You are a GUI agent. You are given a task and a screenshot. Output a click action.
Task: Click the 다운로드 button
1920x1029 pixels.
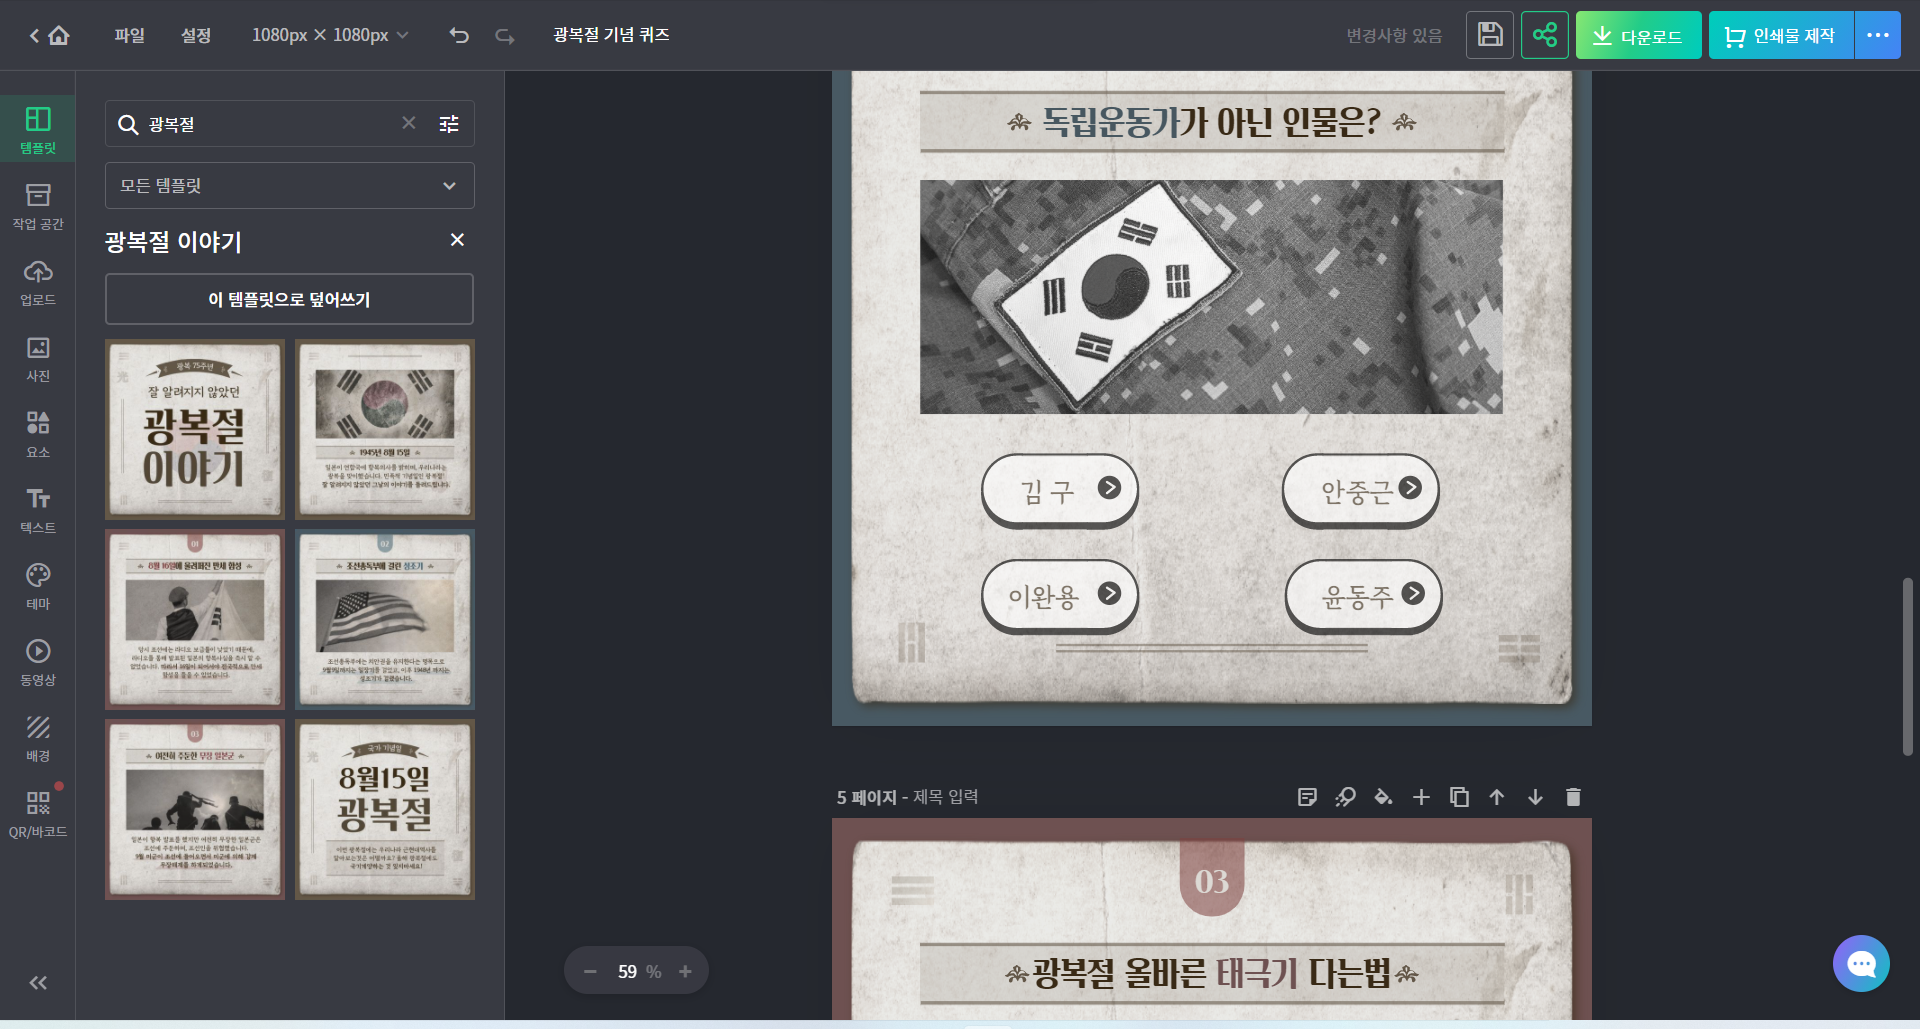point(1638,35)
